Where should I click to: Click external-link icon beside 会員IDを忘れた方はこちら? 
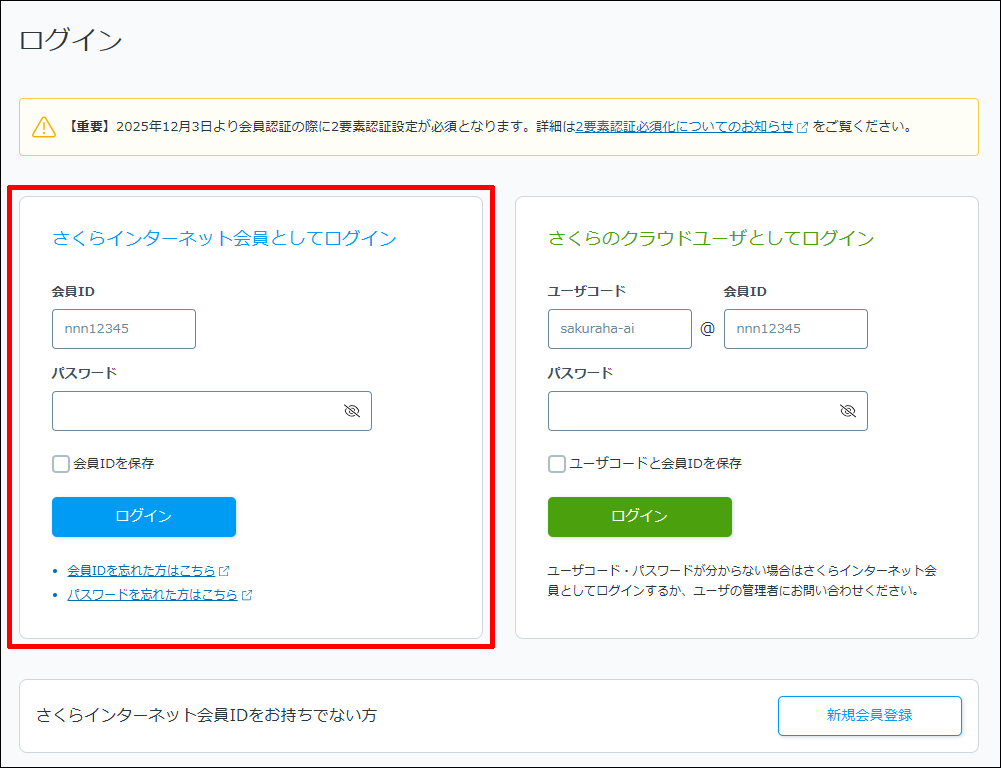[x=225, y=571]
